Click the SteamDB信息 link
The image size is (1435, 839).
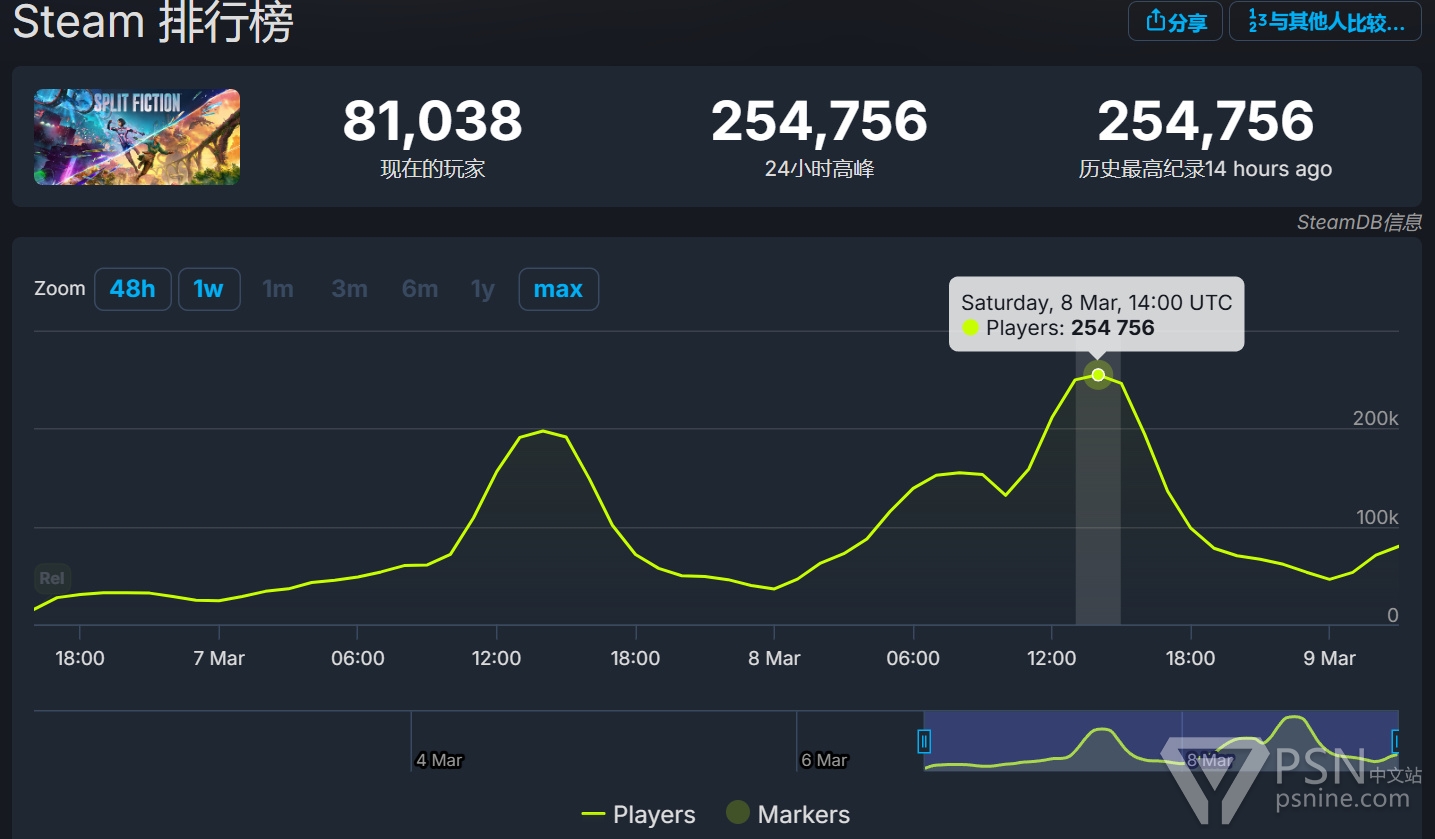(1359, 222)
